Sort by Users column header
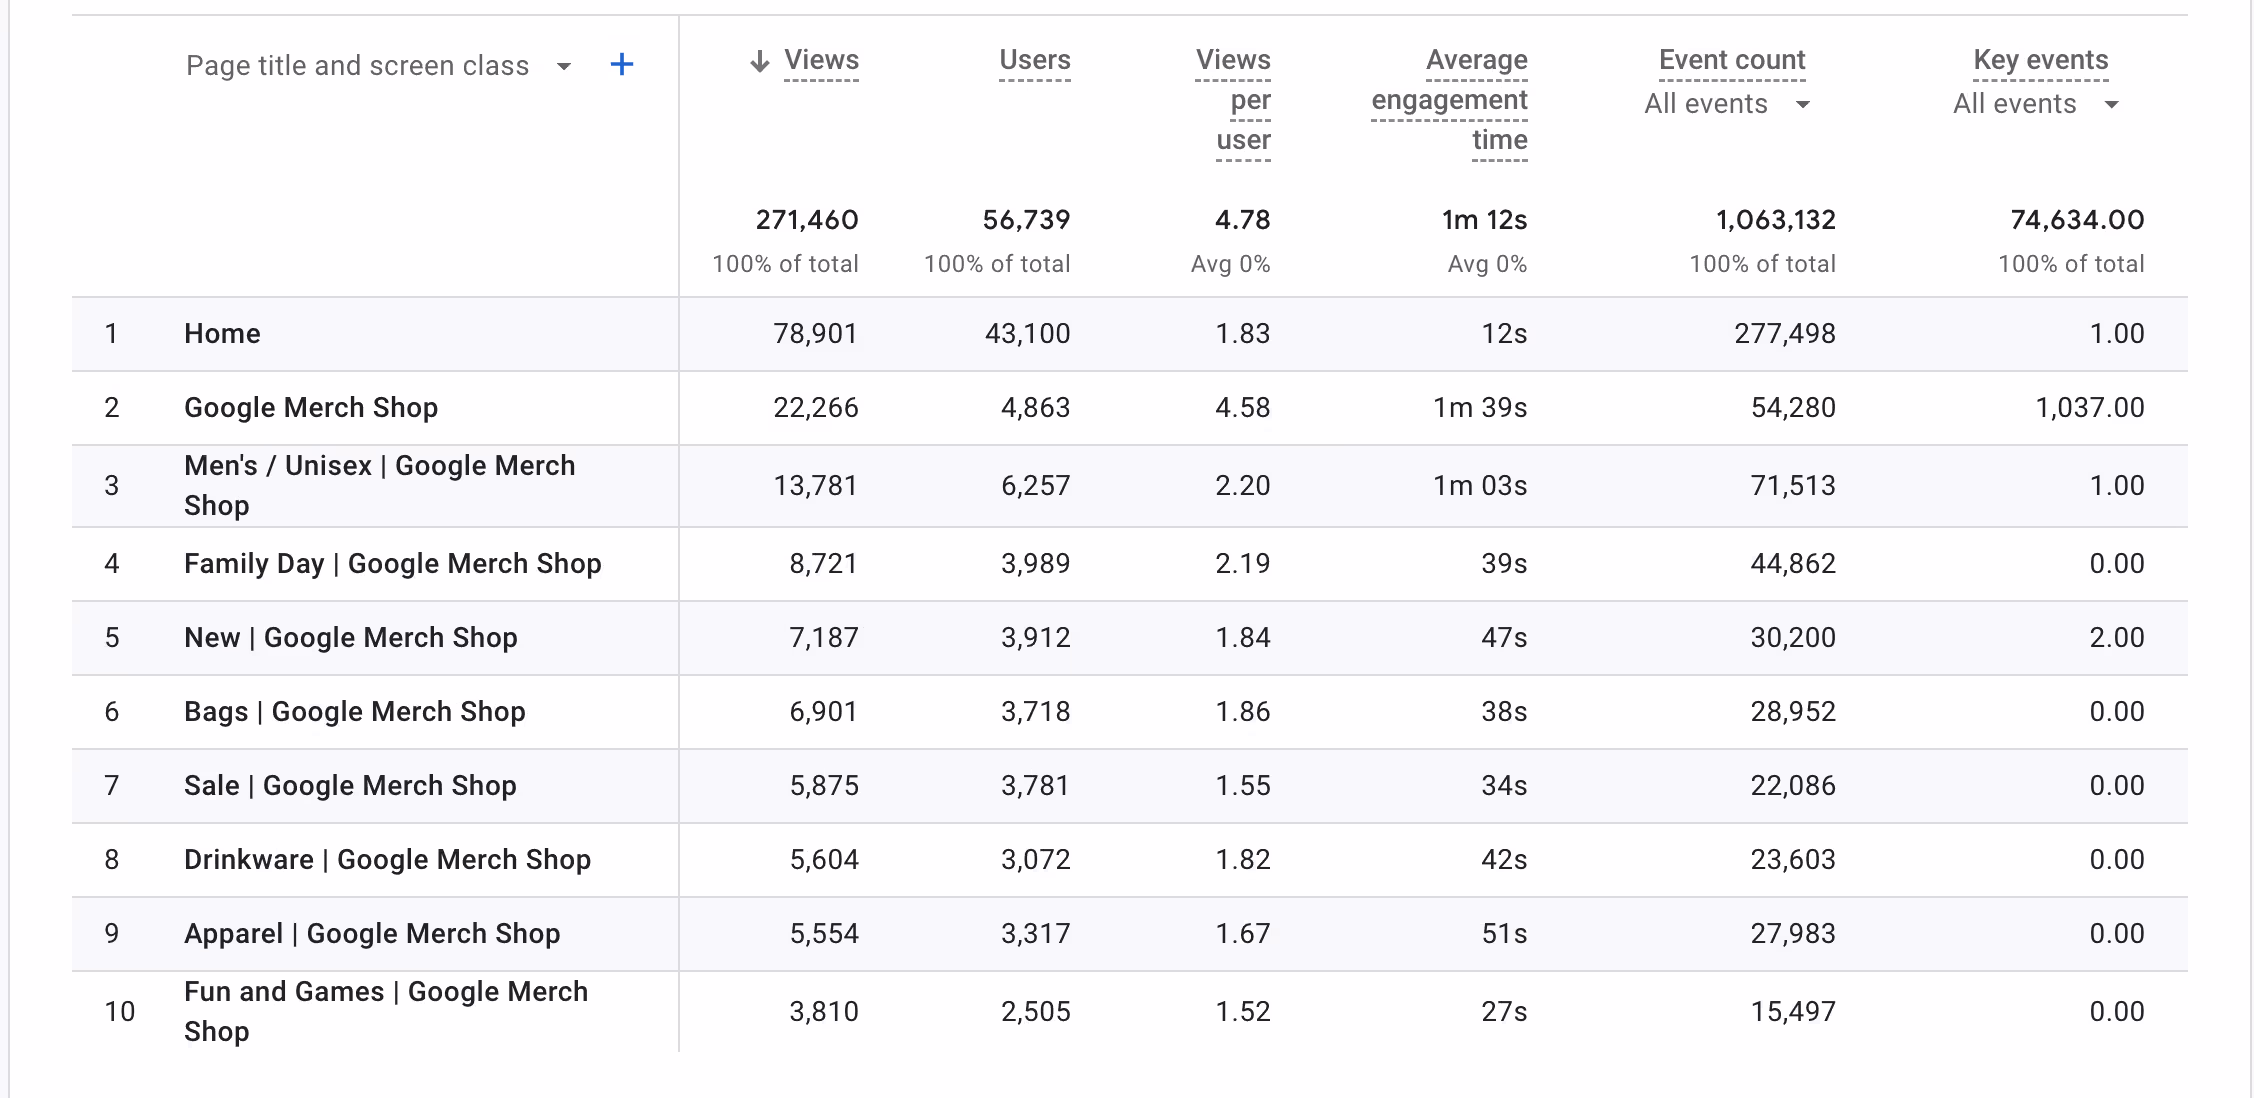2254x1098 pixels. pyautogui.click(x=1035, y=60)
